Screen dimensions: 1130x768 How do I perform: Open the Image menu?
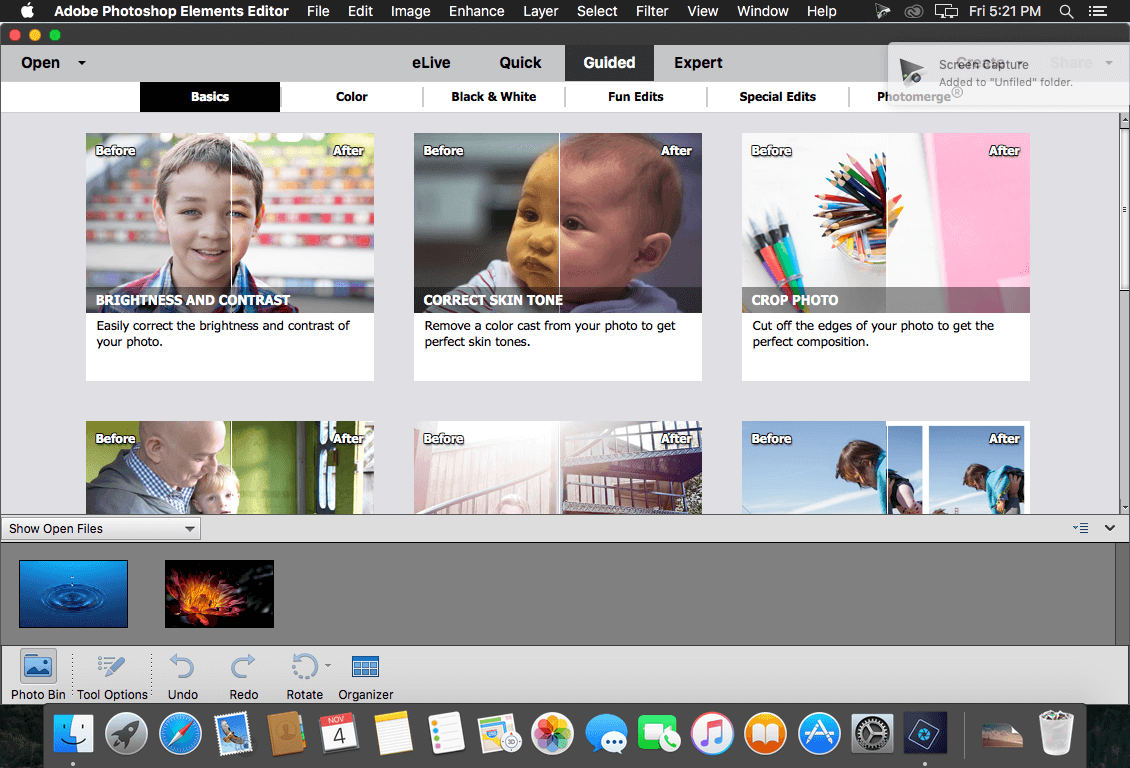(410, 12)
